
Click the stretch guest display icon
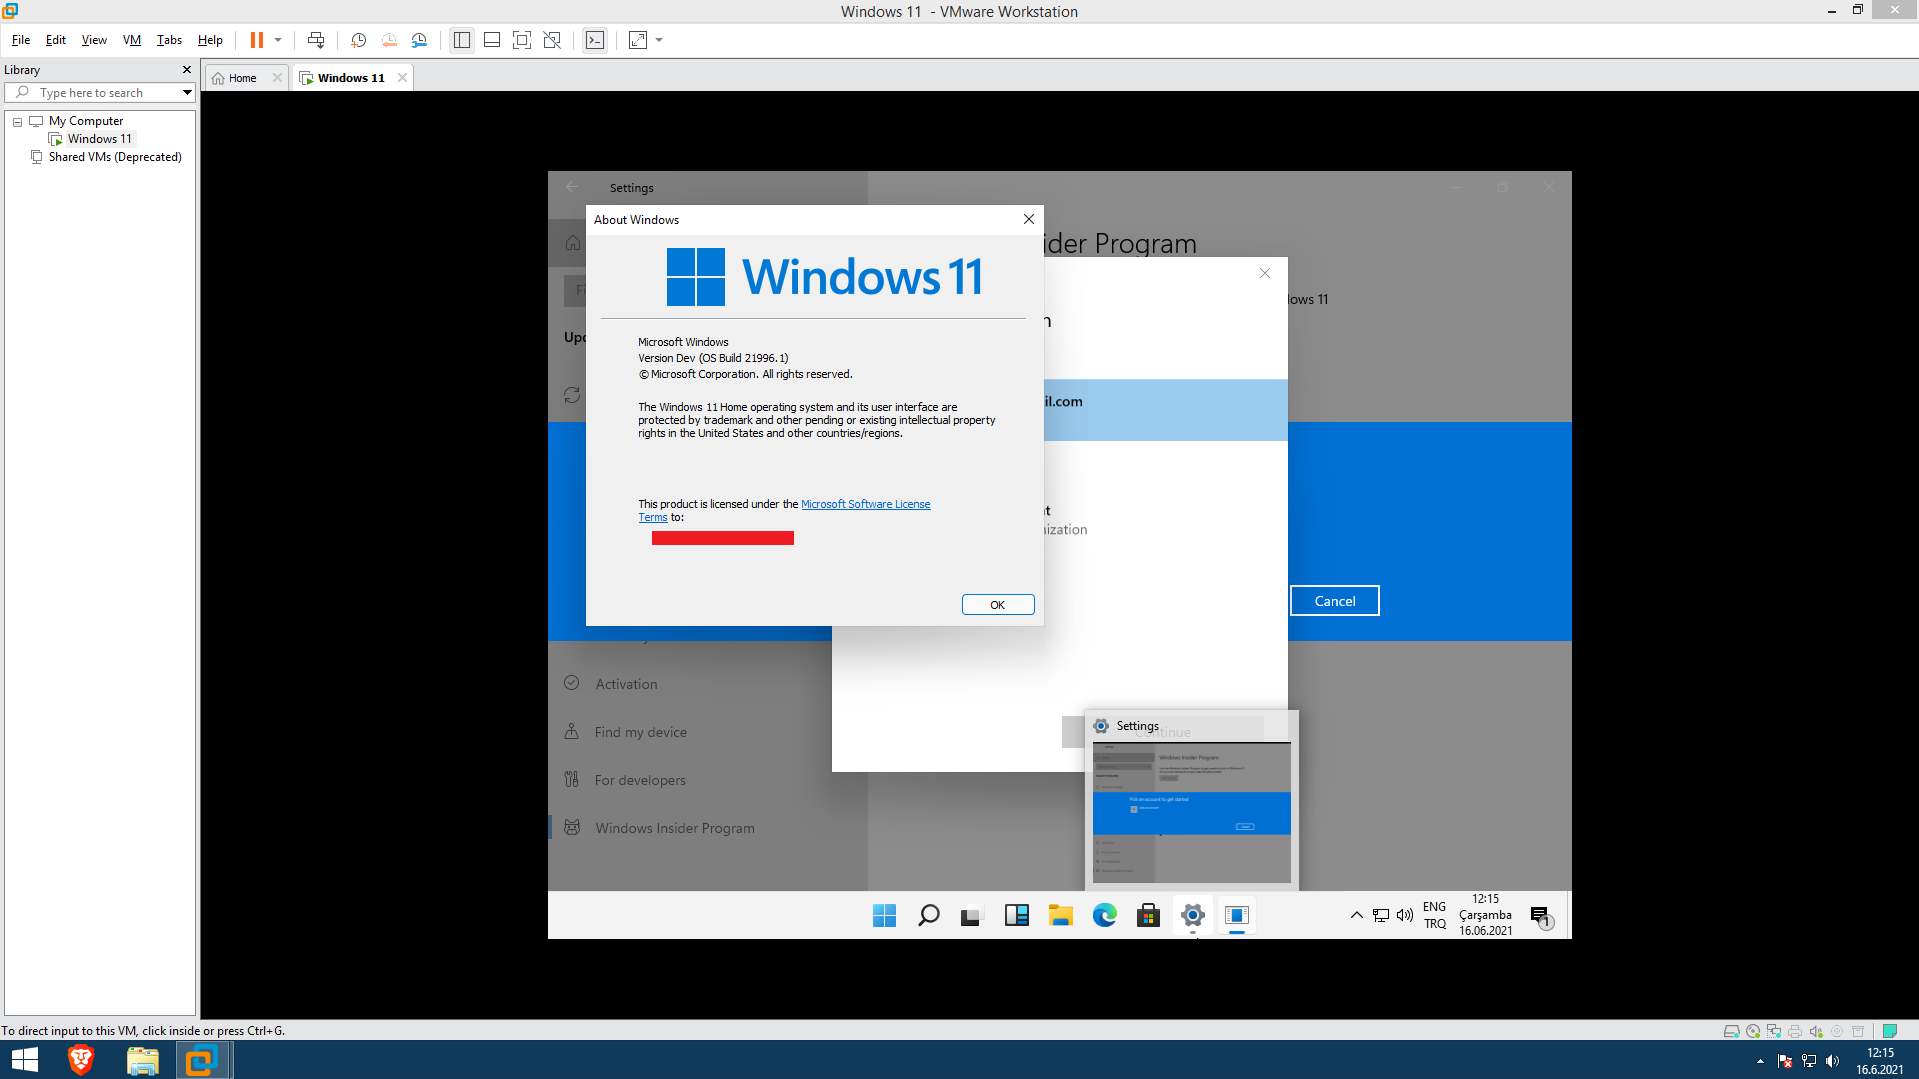point(638,40)
